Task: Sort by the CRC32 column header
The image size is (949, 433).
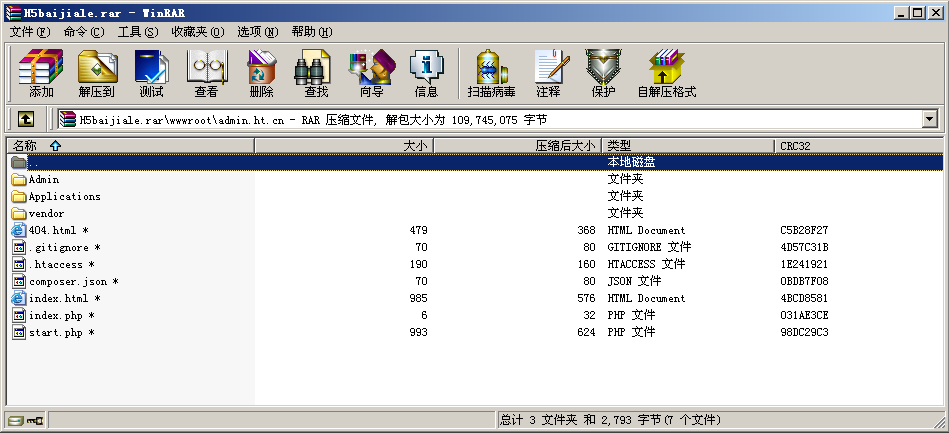Action: tap(796, 145)
